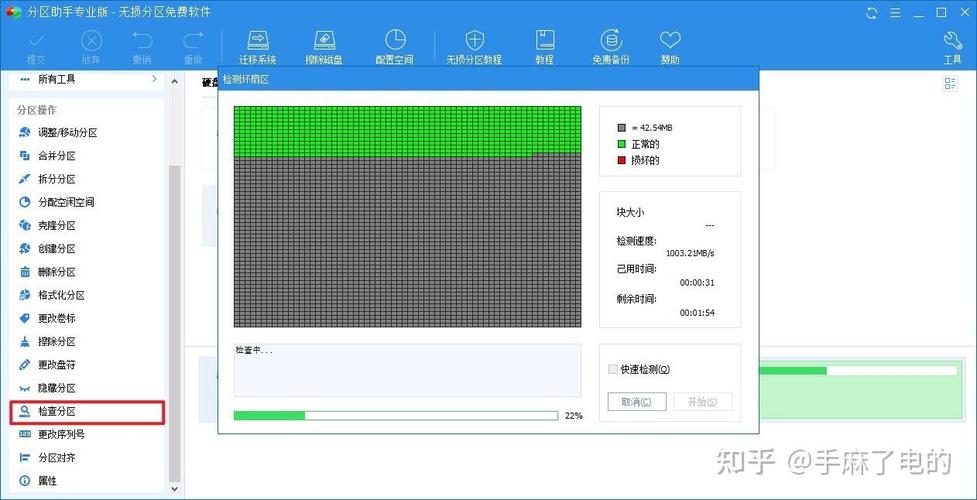Click the gray 42.54MB legend swatch
The width and height of the screenshot is (977, 500).
point(621,128)
